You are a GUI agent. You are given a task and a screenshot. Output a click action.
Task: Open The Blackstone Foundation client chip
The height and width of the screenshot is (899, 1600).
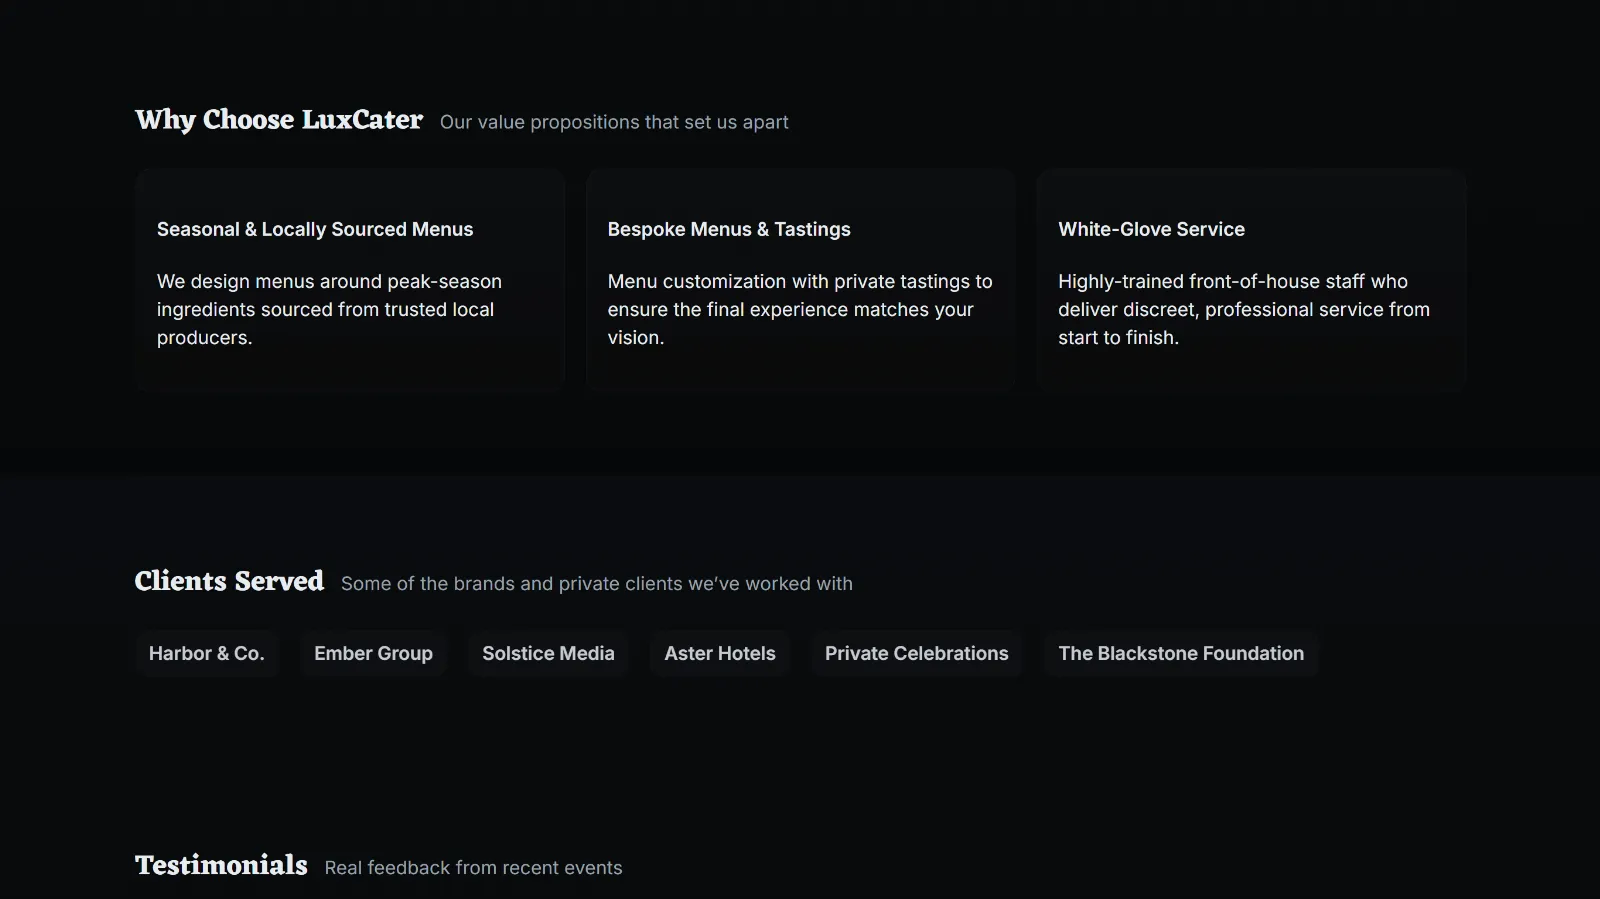(1181, 653)
